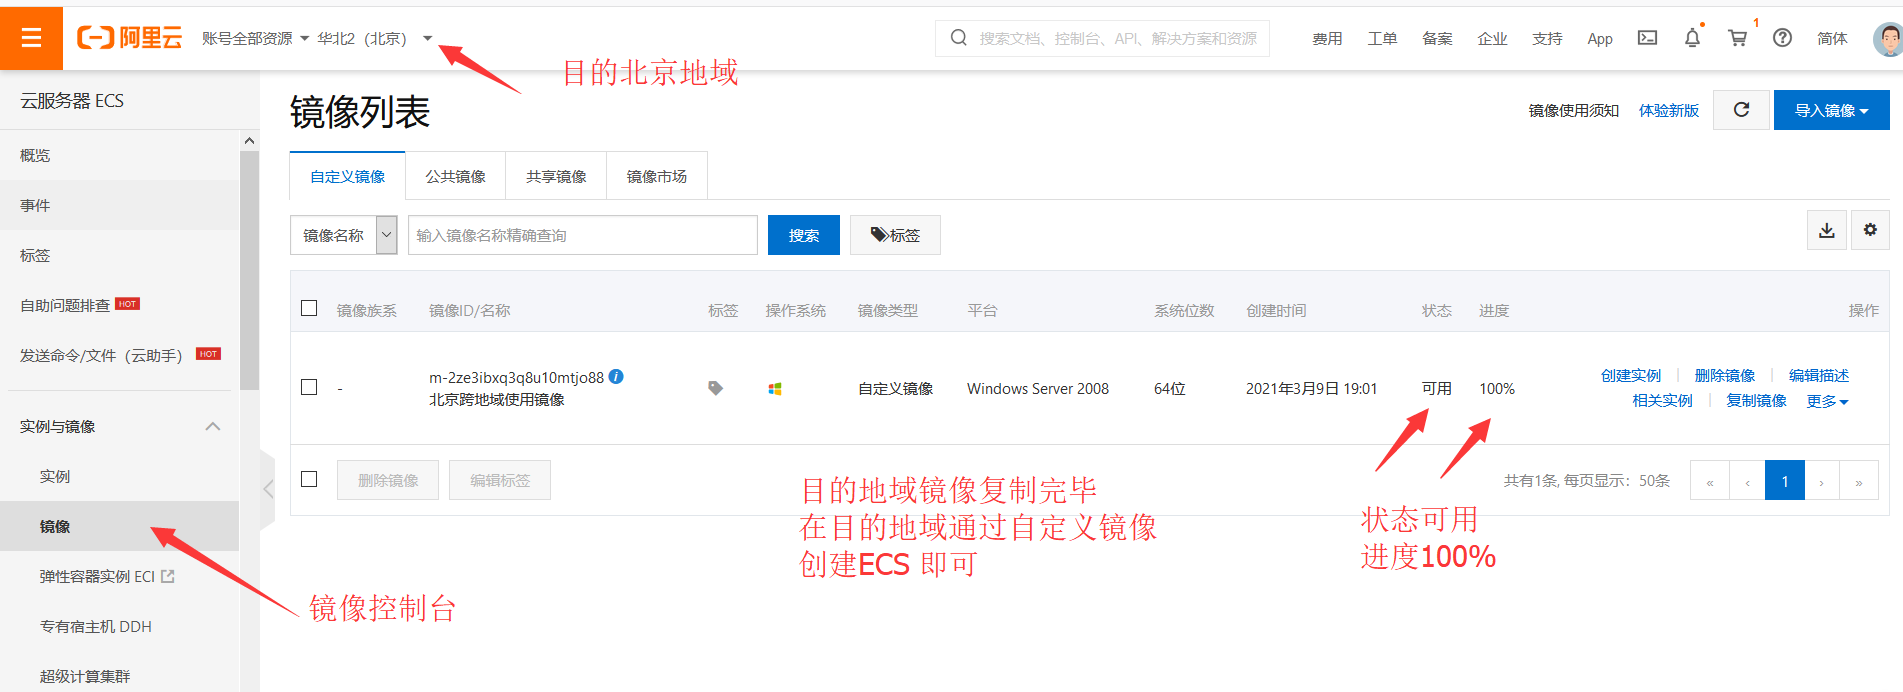Click the 标签 filter button
The image size is (1903, 692).
point(895,235)
